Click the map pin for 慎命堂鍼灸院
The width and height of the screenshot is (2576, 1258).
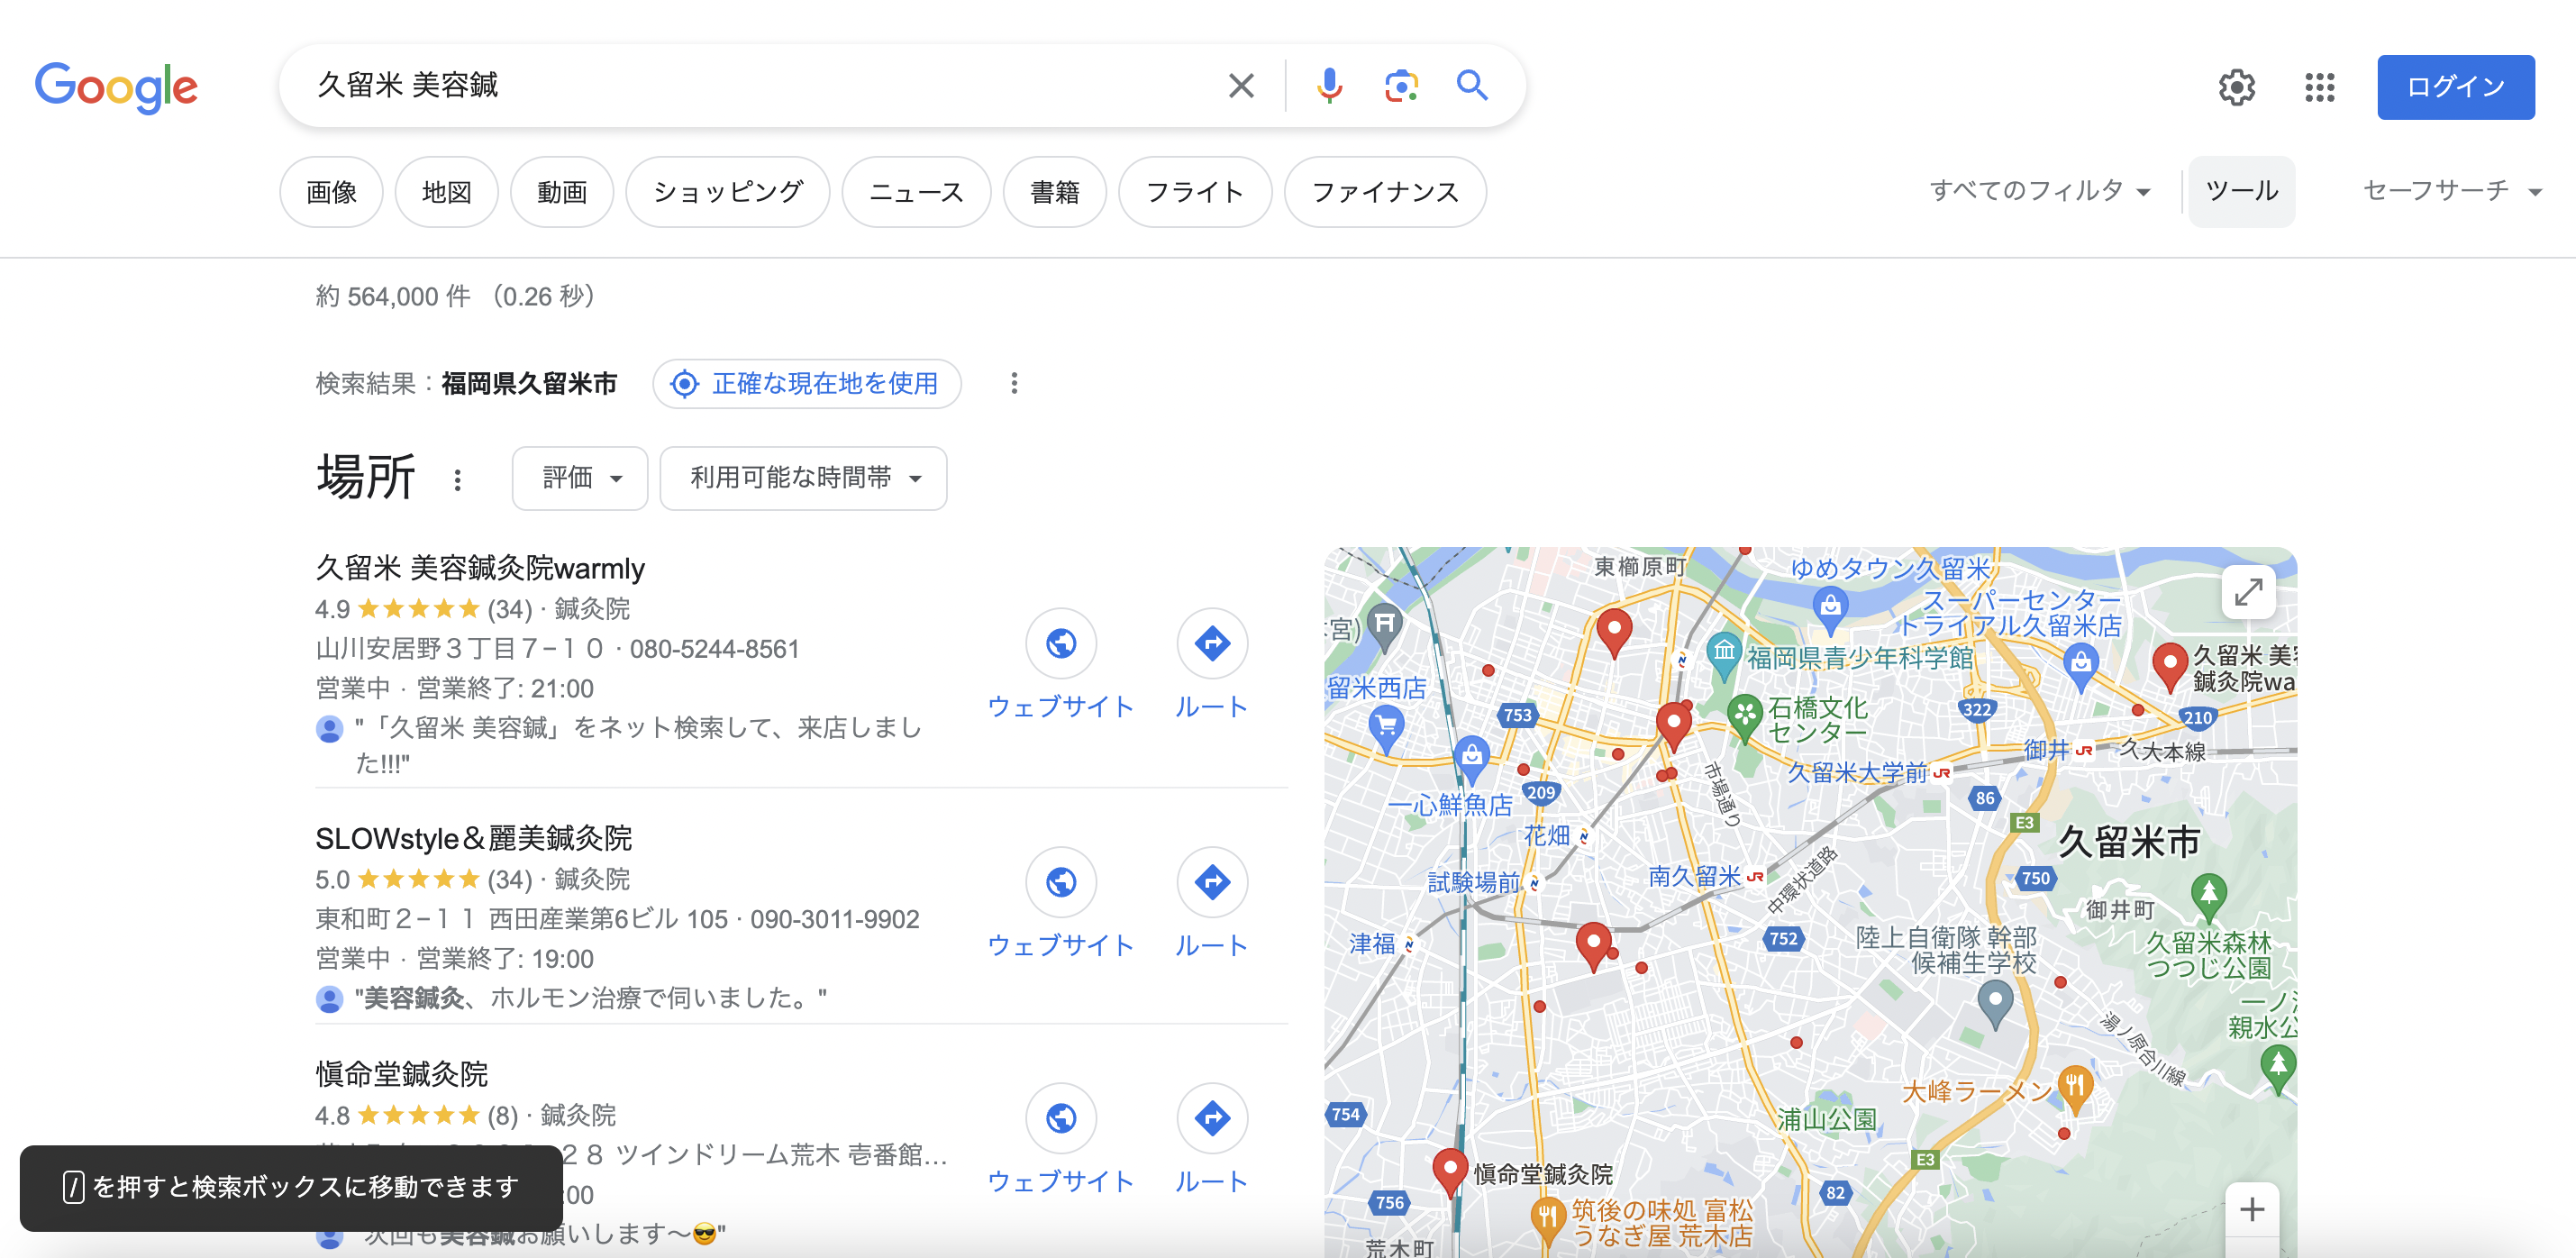pyautogui.click(x=1450, y=1169)
